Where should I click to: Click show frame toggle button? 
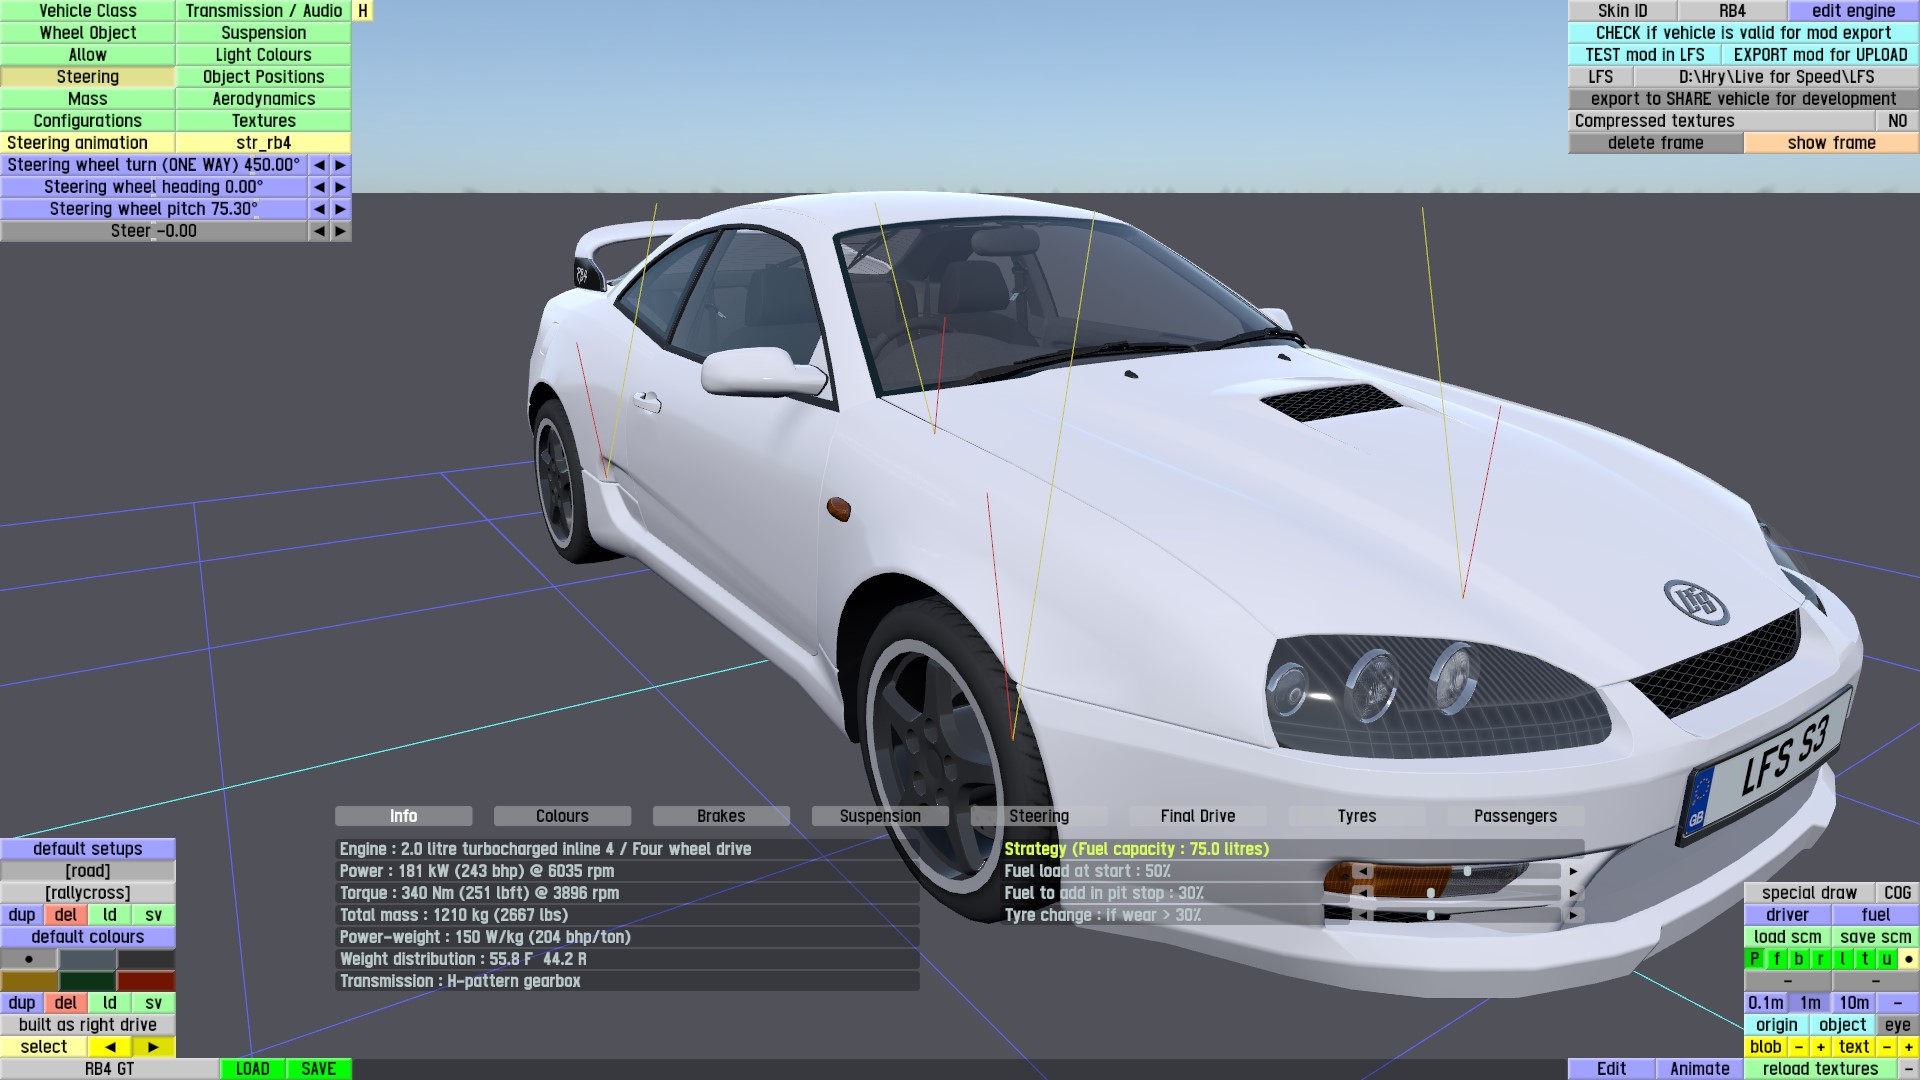1831,143
